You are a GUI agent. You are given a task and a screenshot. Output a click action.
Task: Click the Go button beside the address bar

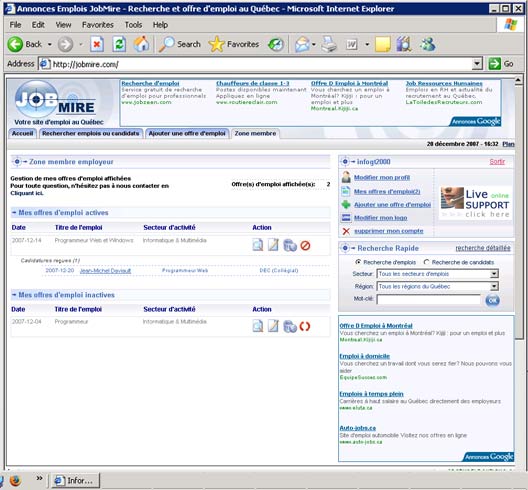tap(501, 64)
